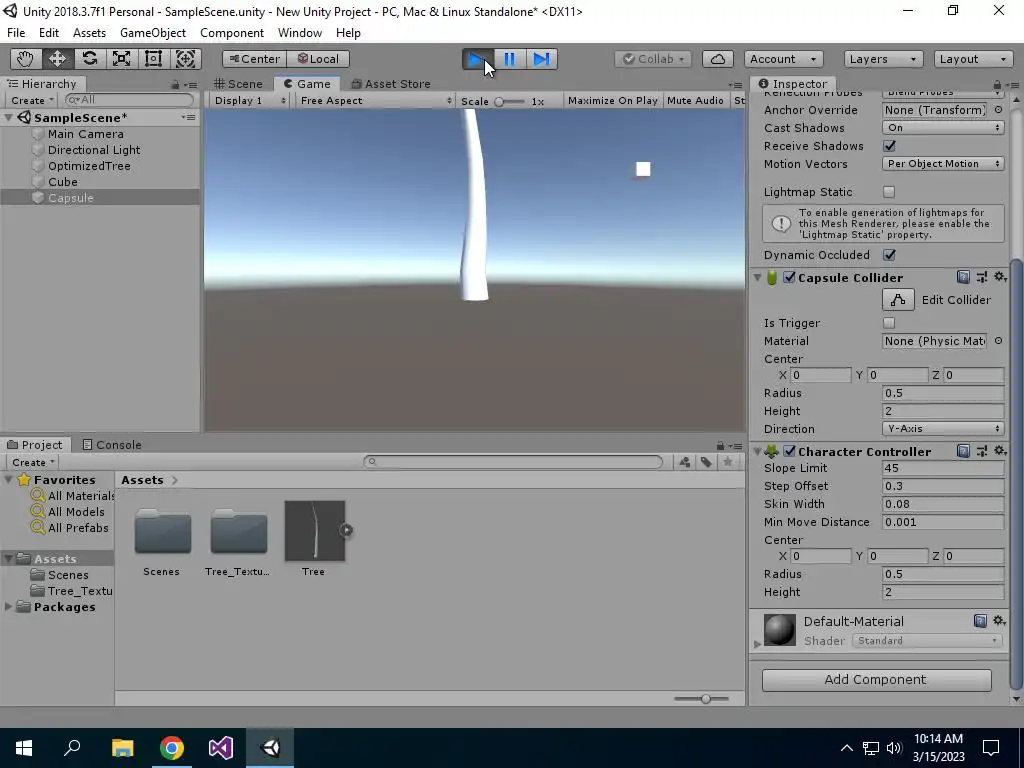Adjust Project icon size slider

pos(701,699)
